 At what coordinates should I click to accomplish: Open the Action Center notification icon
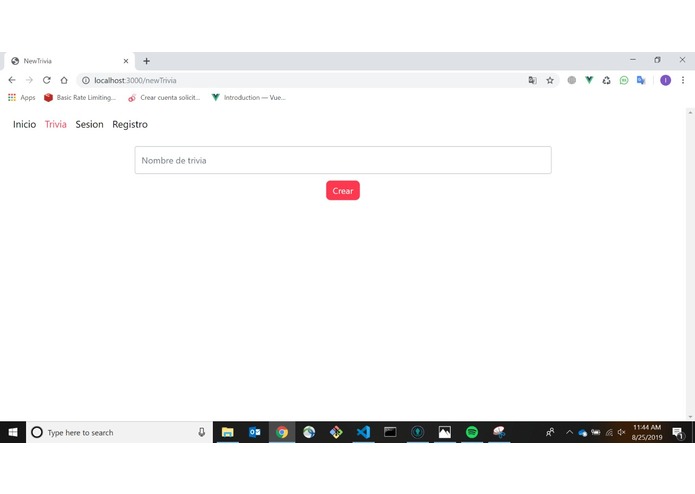(x=678, y=432)
